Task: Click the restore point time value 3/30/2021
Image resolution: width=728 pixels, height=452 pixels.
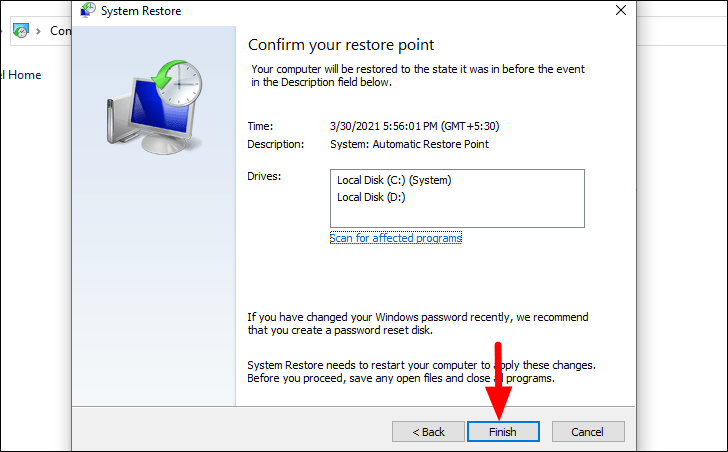Action: click(x=414, y=126)
